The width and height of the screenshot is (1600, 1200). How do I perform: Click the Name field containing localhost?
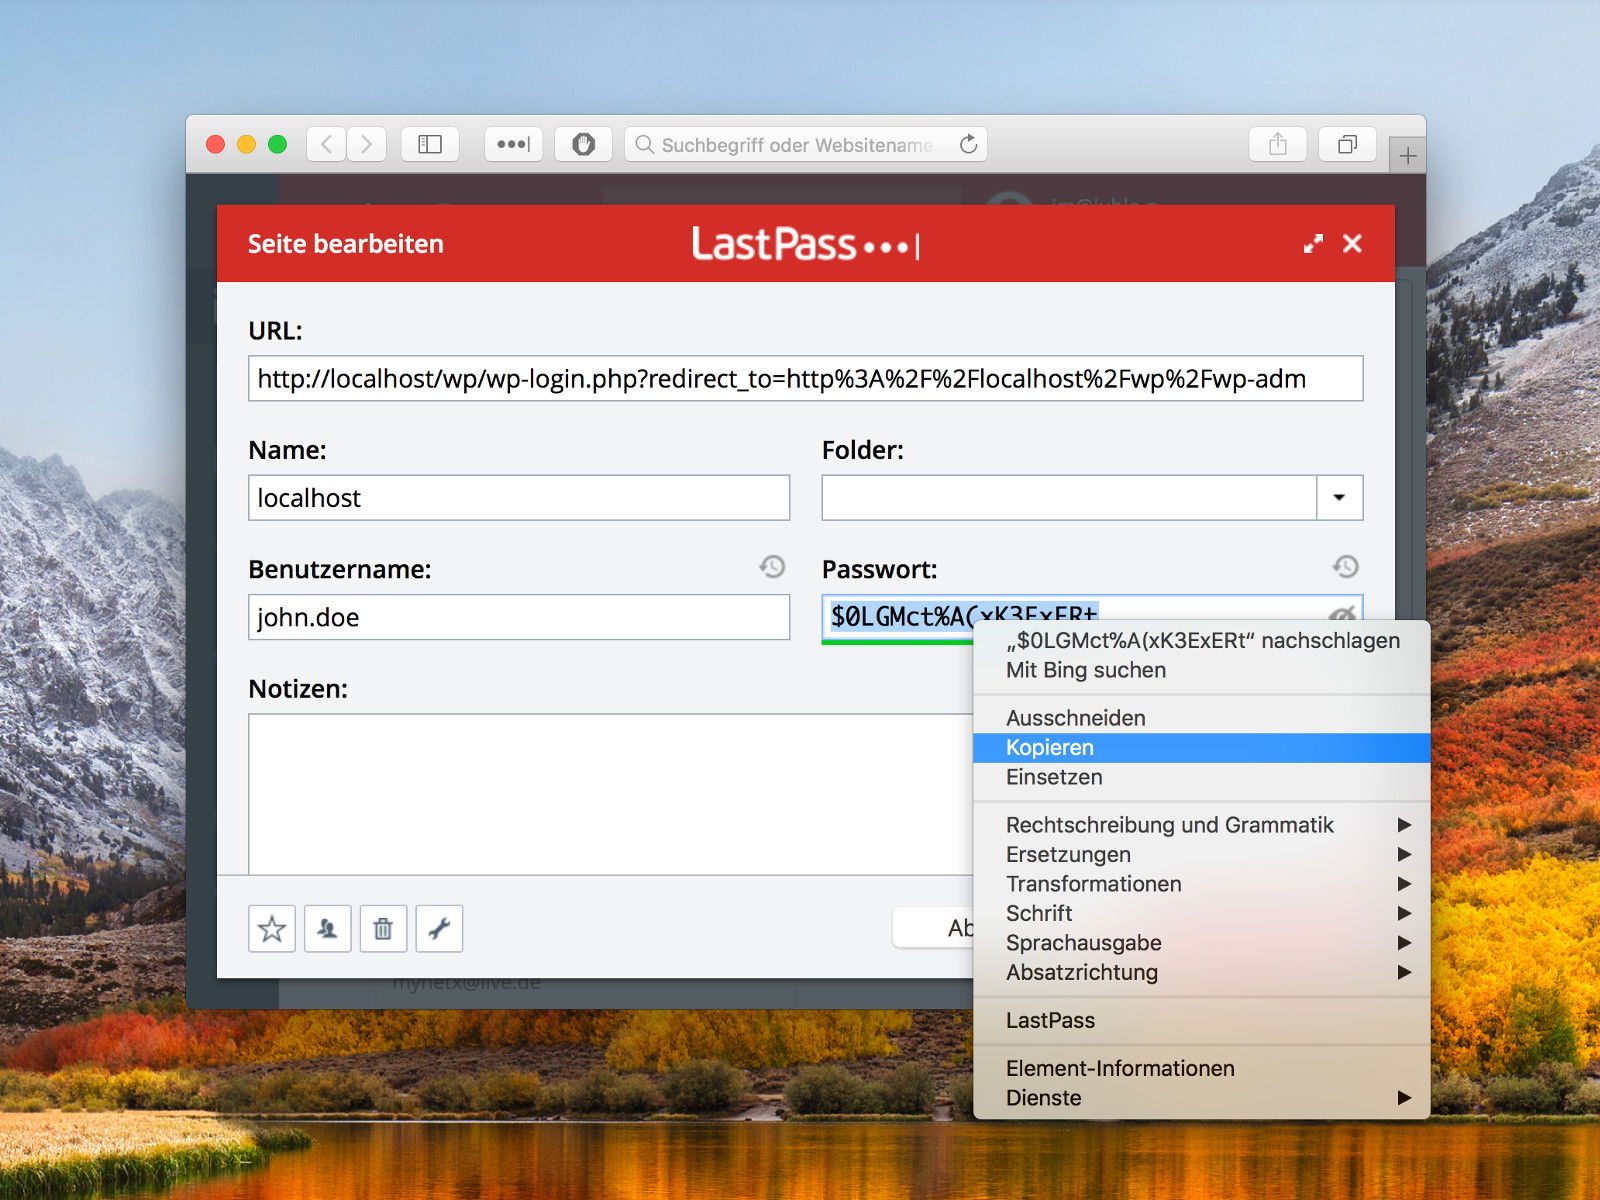click(x=519, y=497)
